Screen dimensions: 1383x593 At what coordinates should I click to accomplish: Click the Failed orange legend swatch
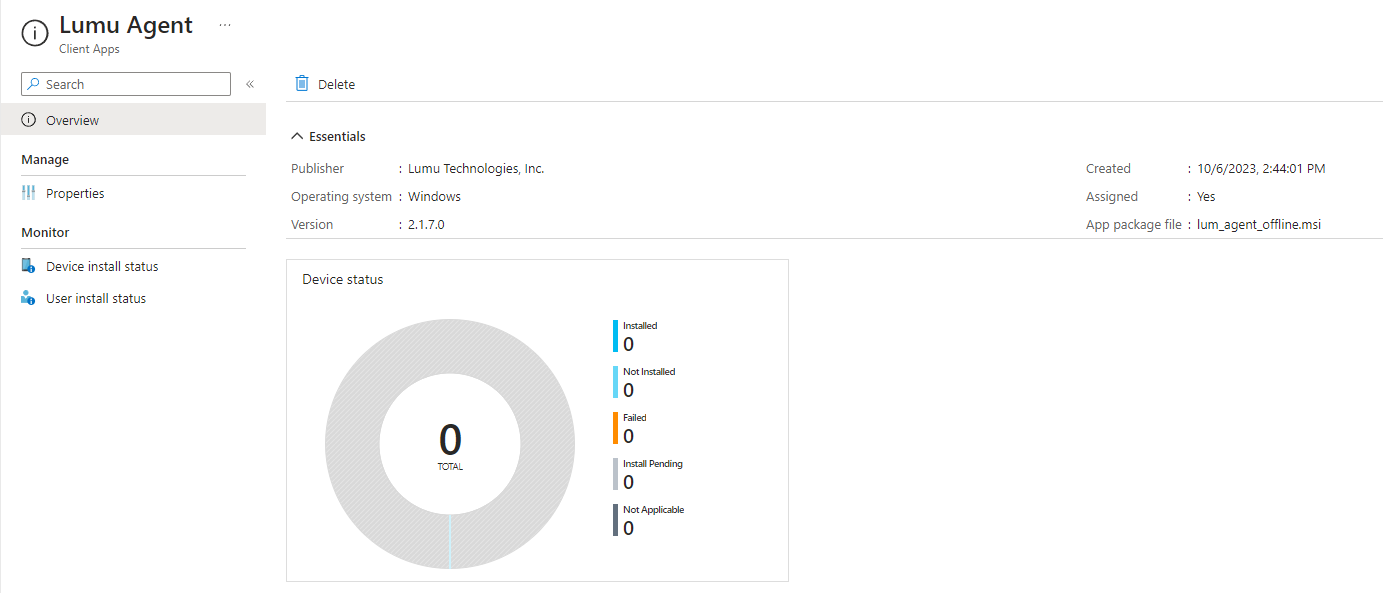tap(616, 428)
